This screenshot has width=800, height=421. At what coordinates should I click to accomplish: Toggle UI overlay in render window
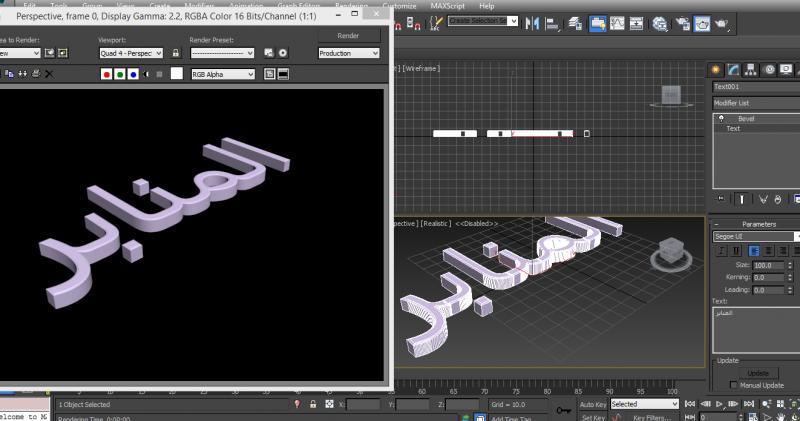269,75
